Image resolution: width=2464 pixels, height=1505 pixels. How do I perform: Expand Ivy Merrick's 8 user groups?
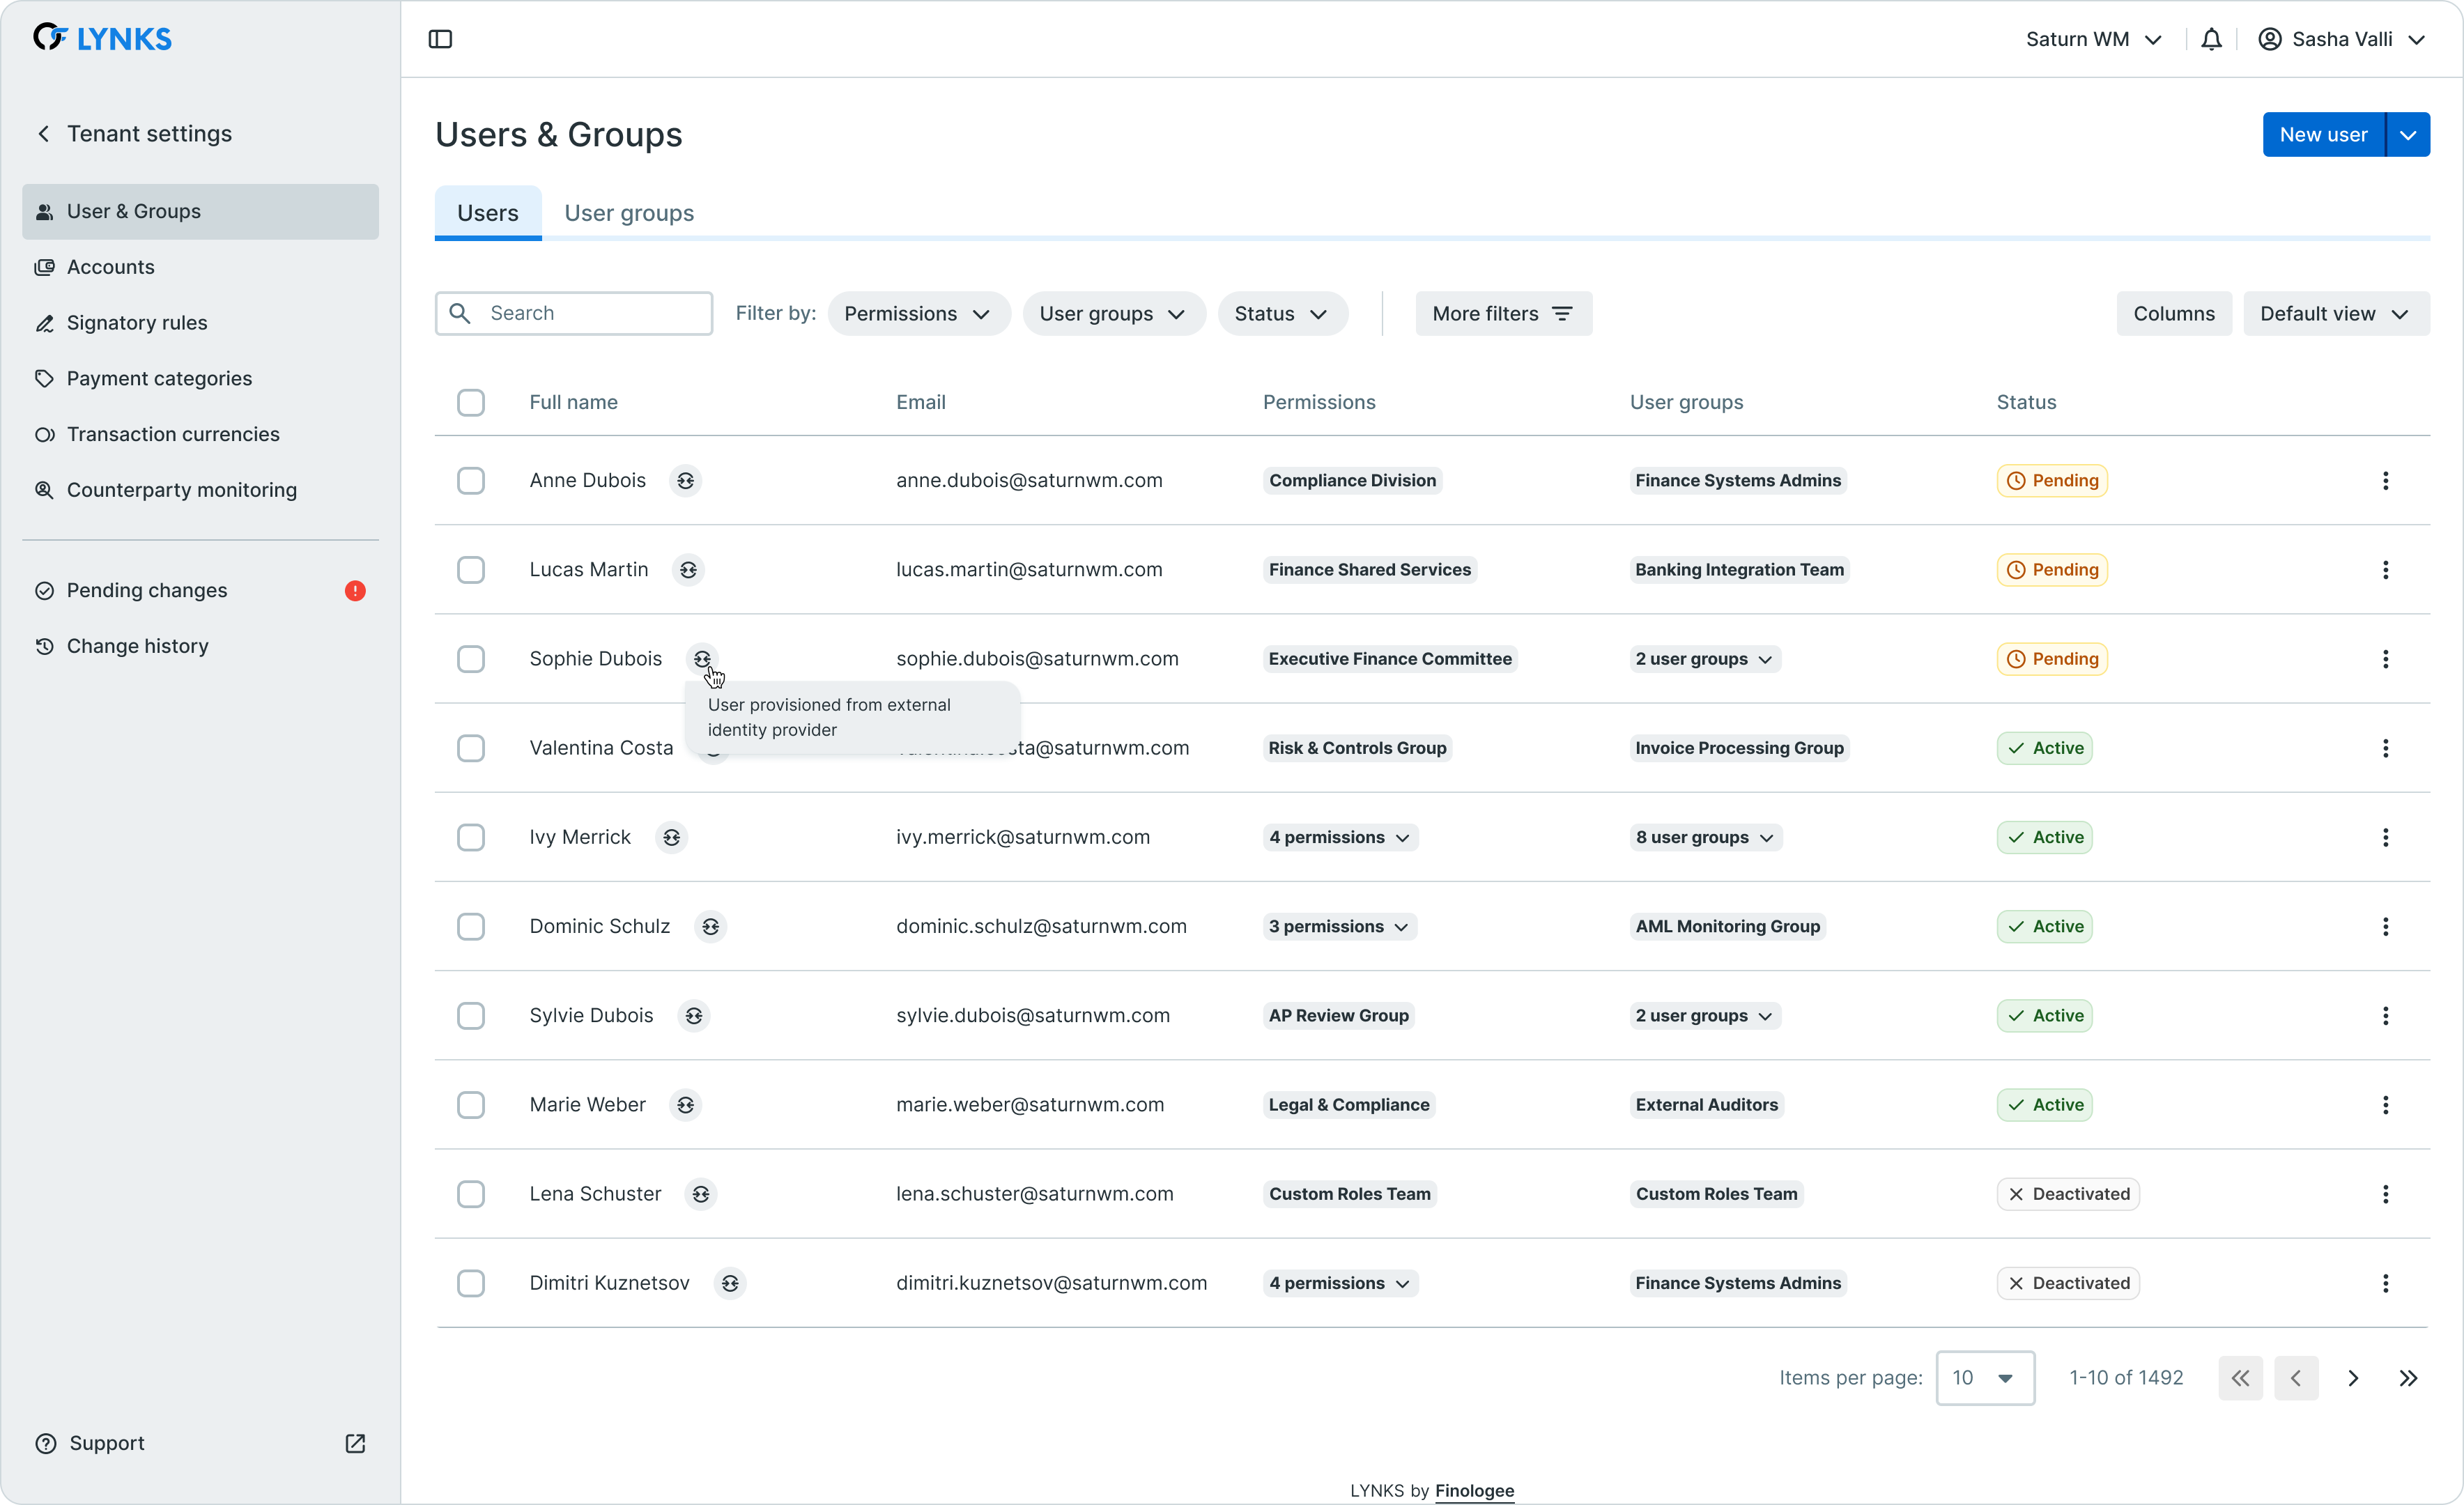coord(1705,838)
